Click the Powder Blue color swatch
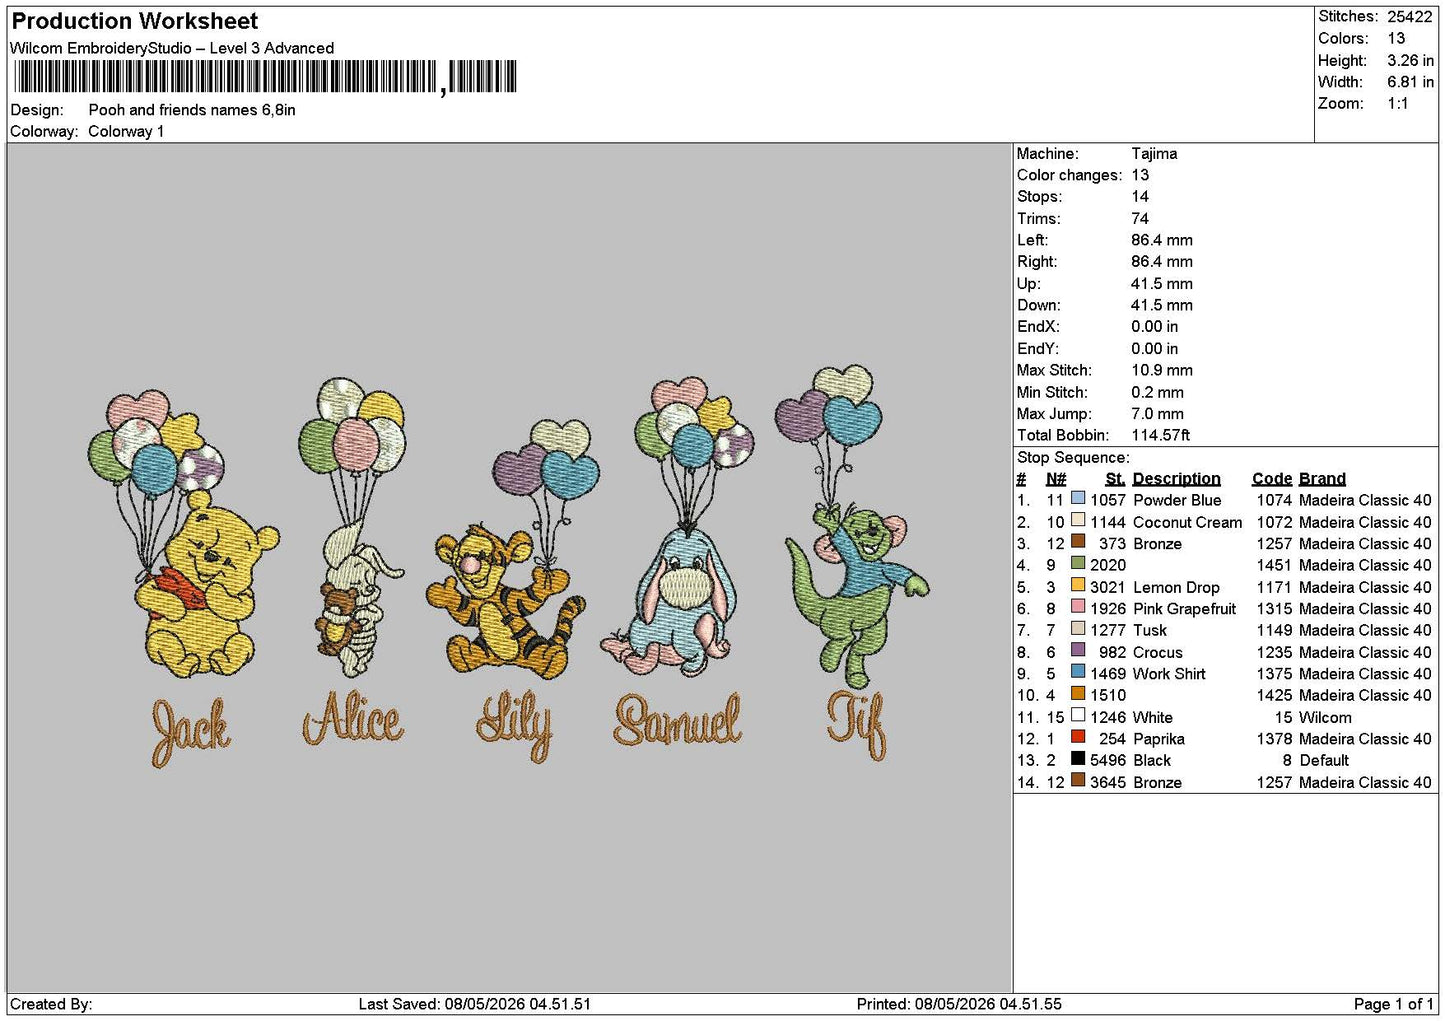1445x1021 pixels. pos(1078,498)
